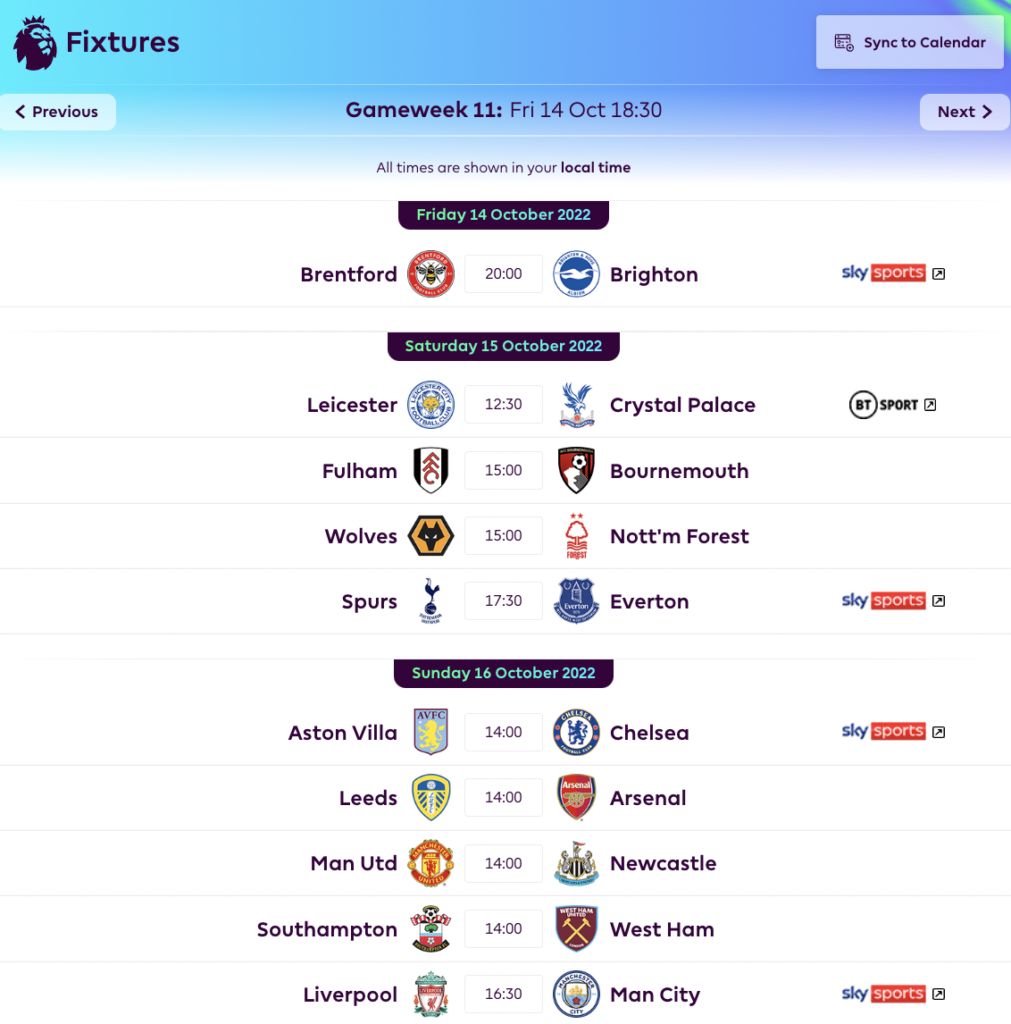This screenshot has width=1011, height=1024.
Task: Click the Man Utd club badge
Action: coord(431,864)
